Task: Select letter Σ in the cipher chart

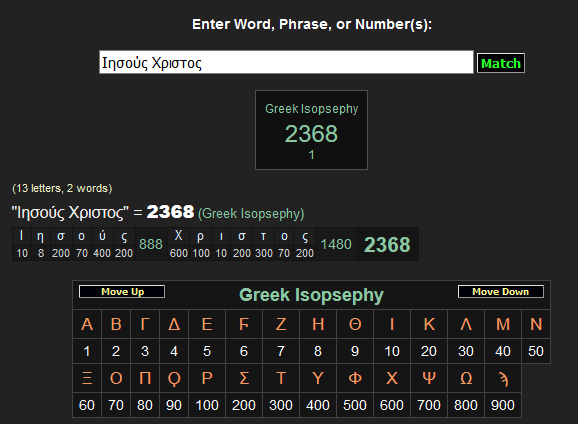Action: click(244, 378)
